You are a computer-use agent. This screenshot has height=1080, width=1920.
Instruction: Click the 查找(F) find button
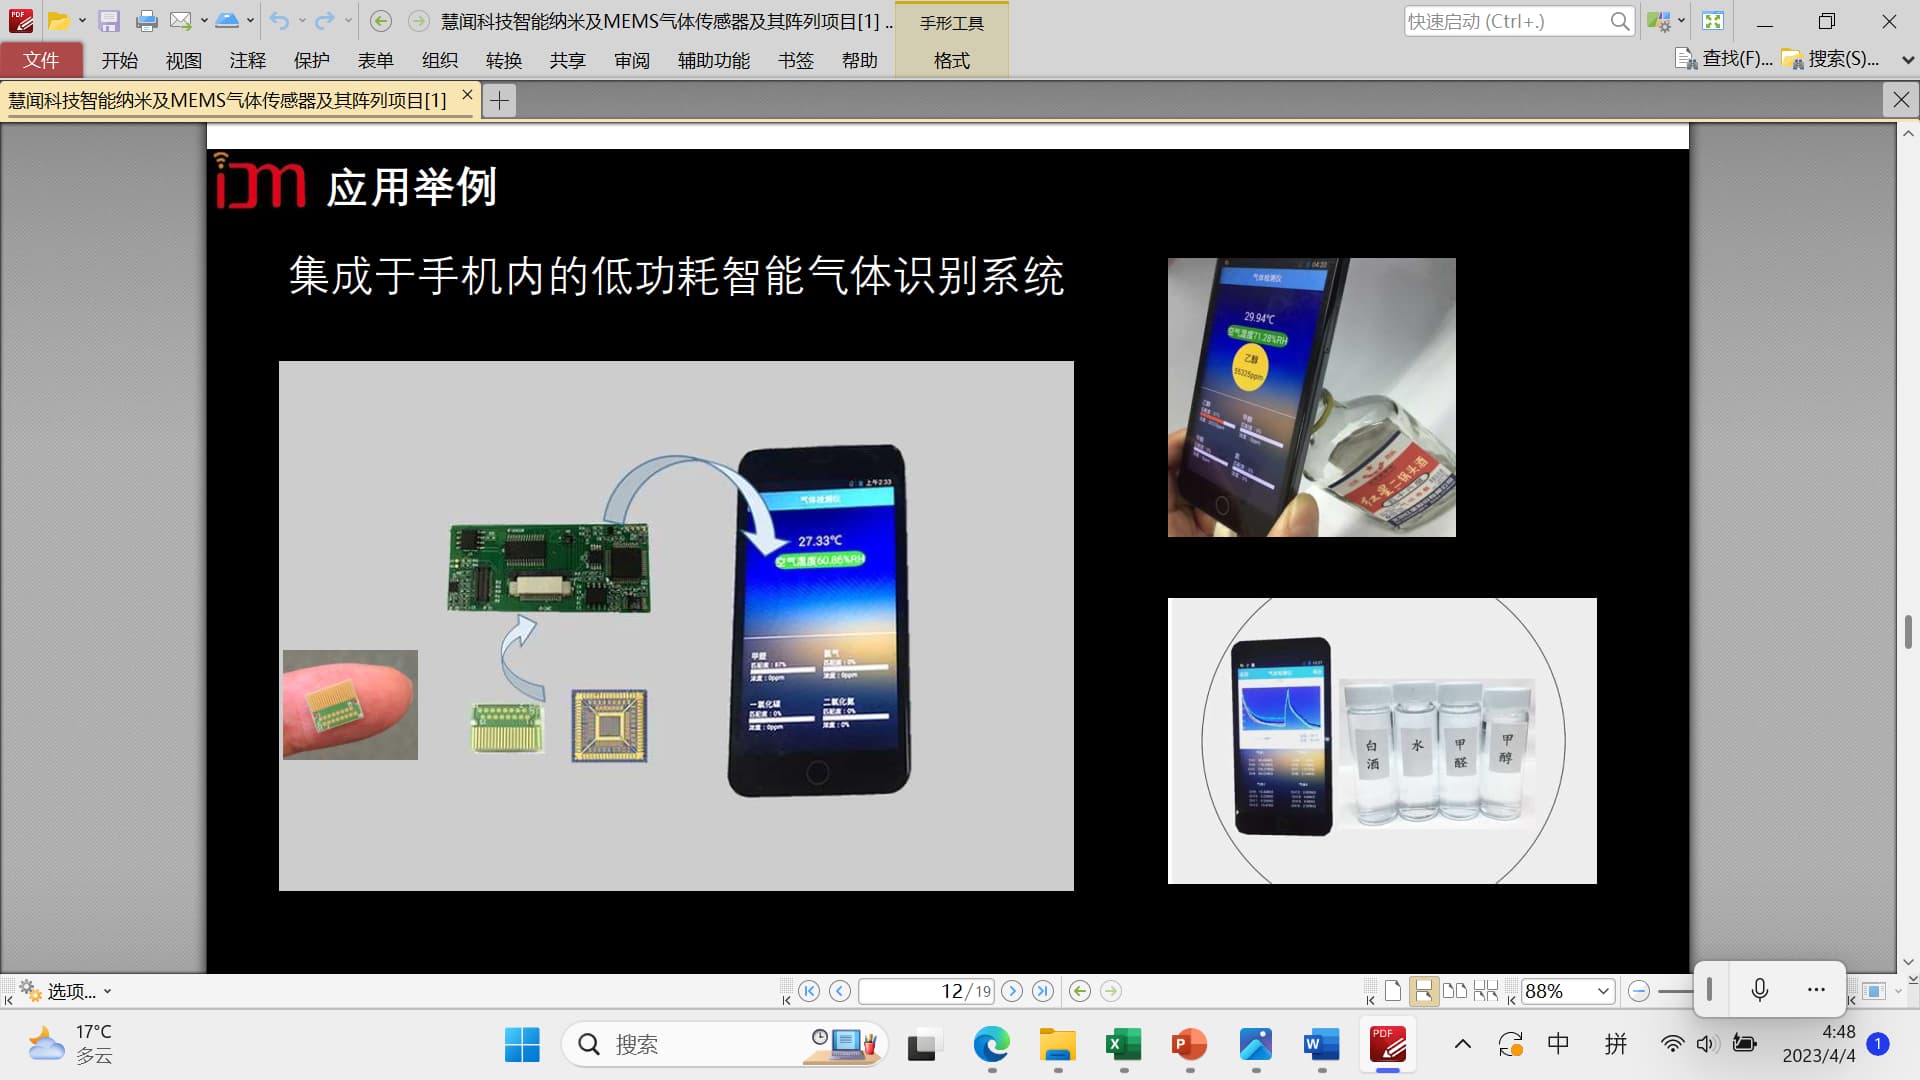pos(1724,59)
